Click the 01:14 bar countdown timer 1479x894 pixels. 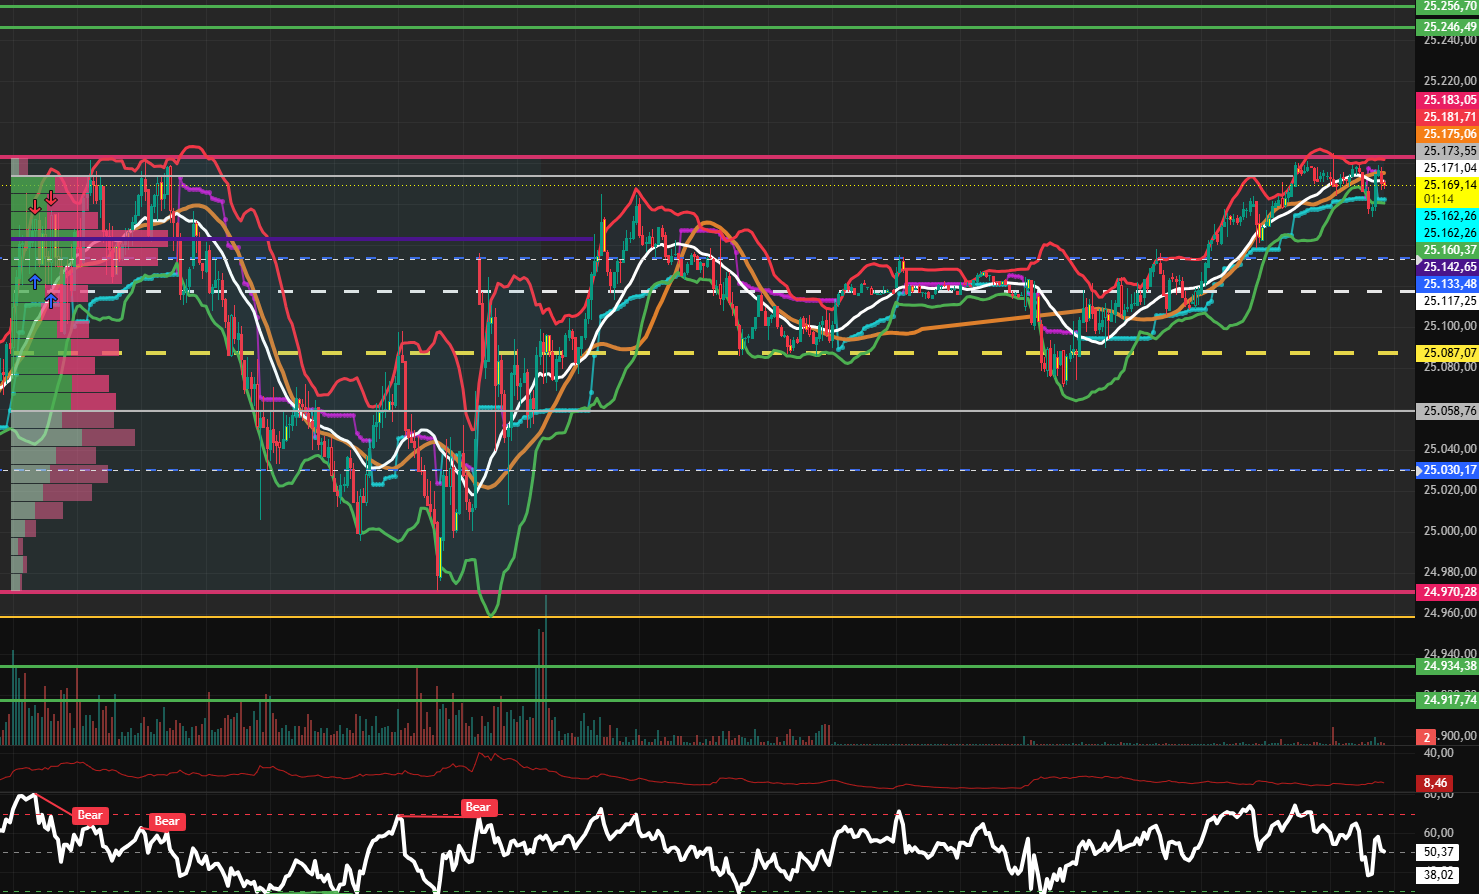(x=1440, y=199)
